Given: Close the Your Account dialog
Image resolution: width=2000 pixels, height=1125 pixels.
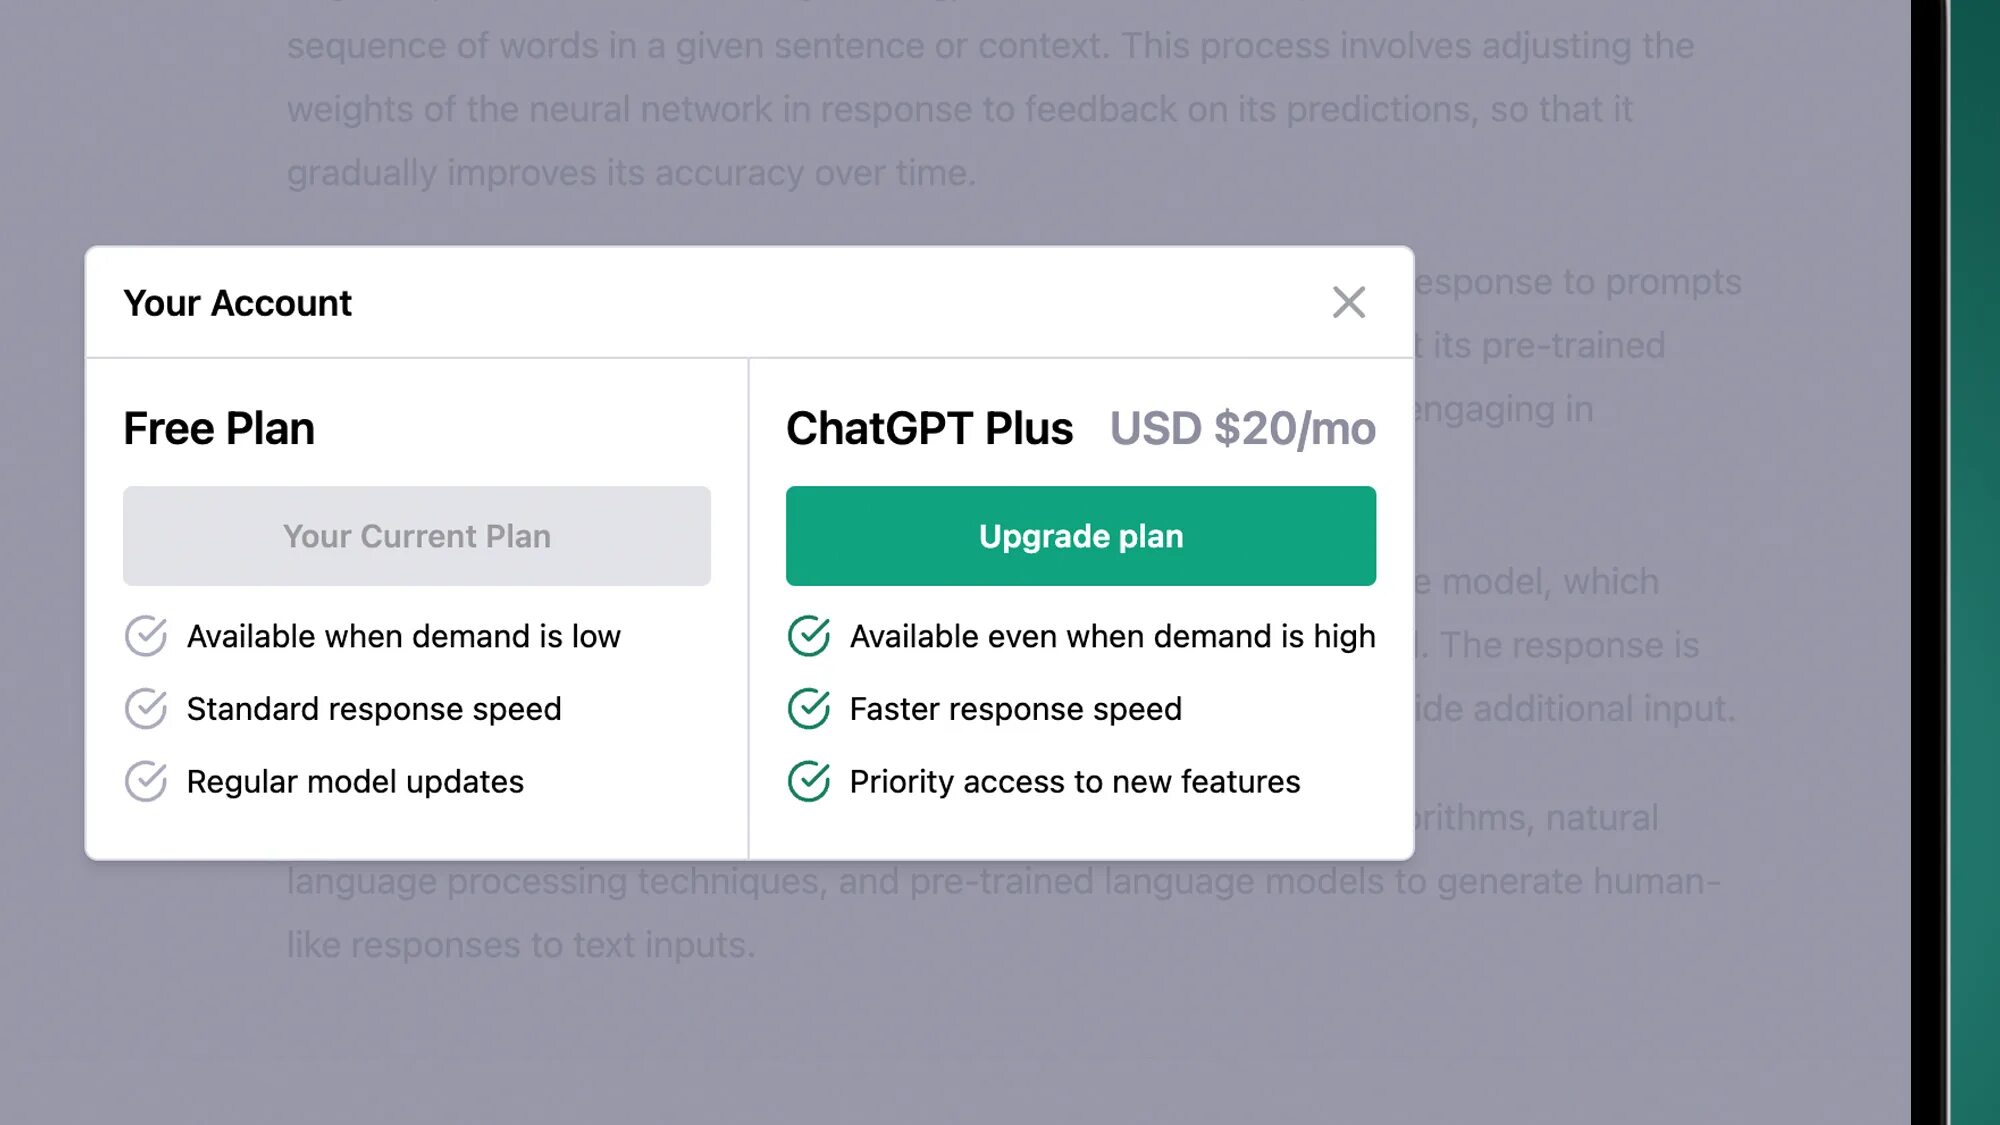Looking at the screenshot, I should pos(1348,302).
